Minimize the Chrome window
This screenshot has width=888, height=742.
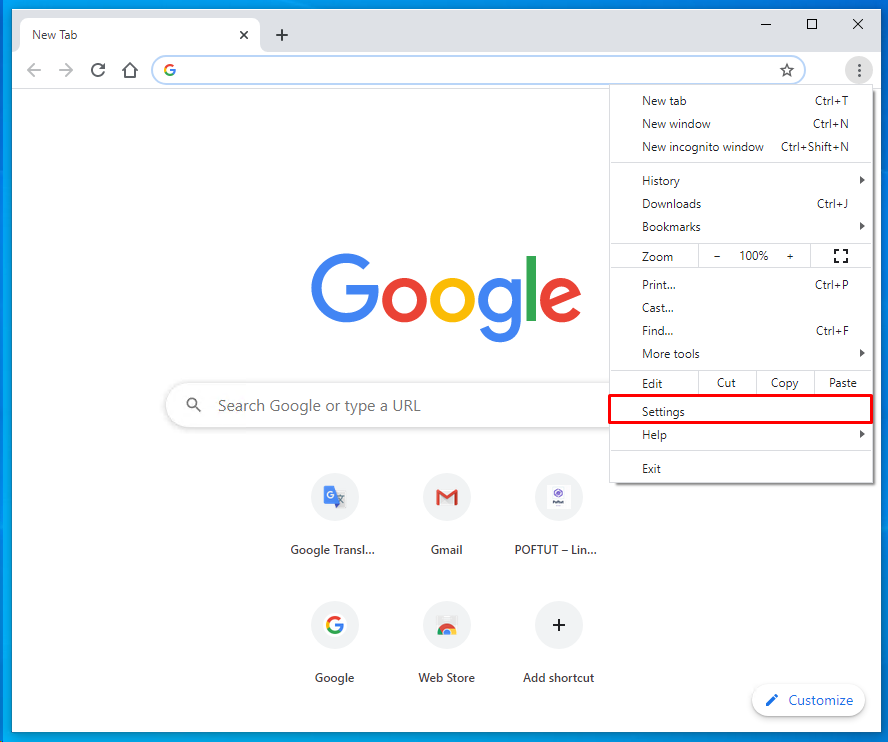point(766,24)
